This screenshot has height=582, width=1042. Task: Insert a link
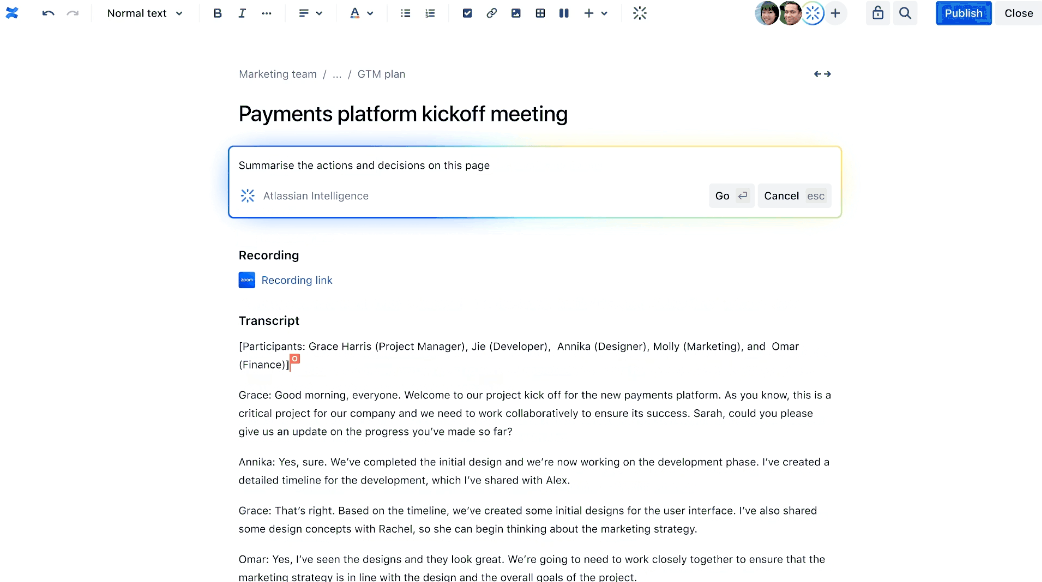(492, 13)
